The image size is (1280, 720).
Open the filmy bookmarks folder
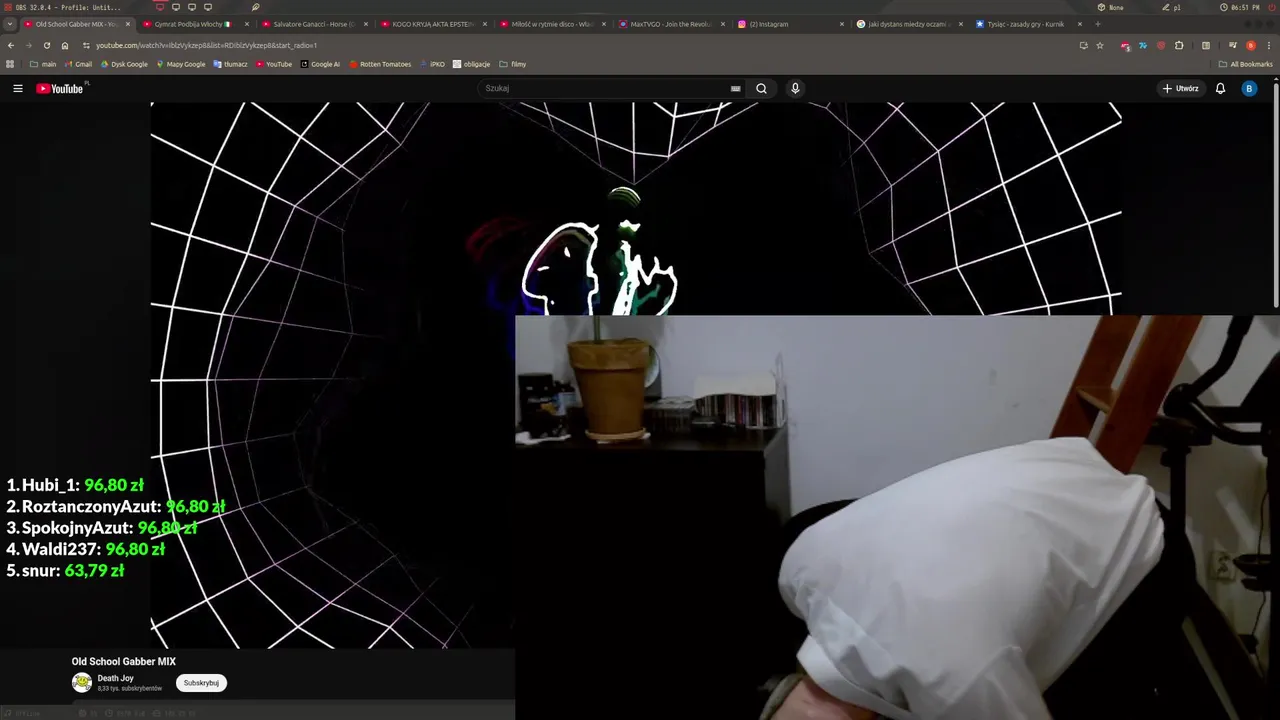(x=512, y=64)
